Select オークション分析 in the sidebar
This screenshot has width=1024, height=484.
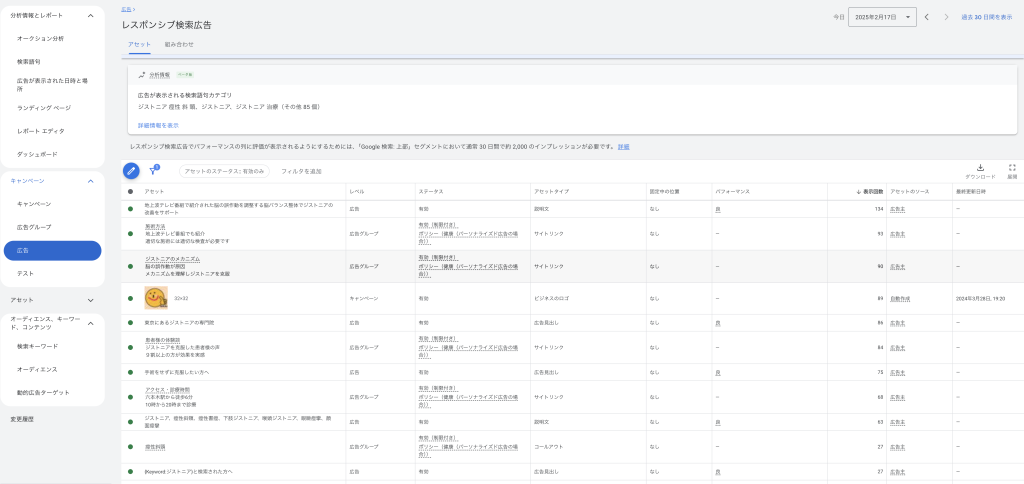40,38
